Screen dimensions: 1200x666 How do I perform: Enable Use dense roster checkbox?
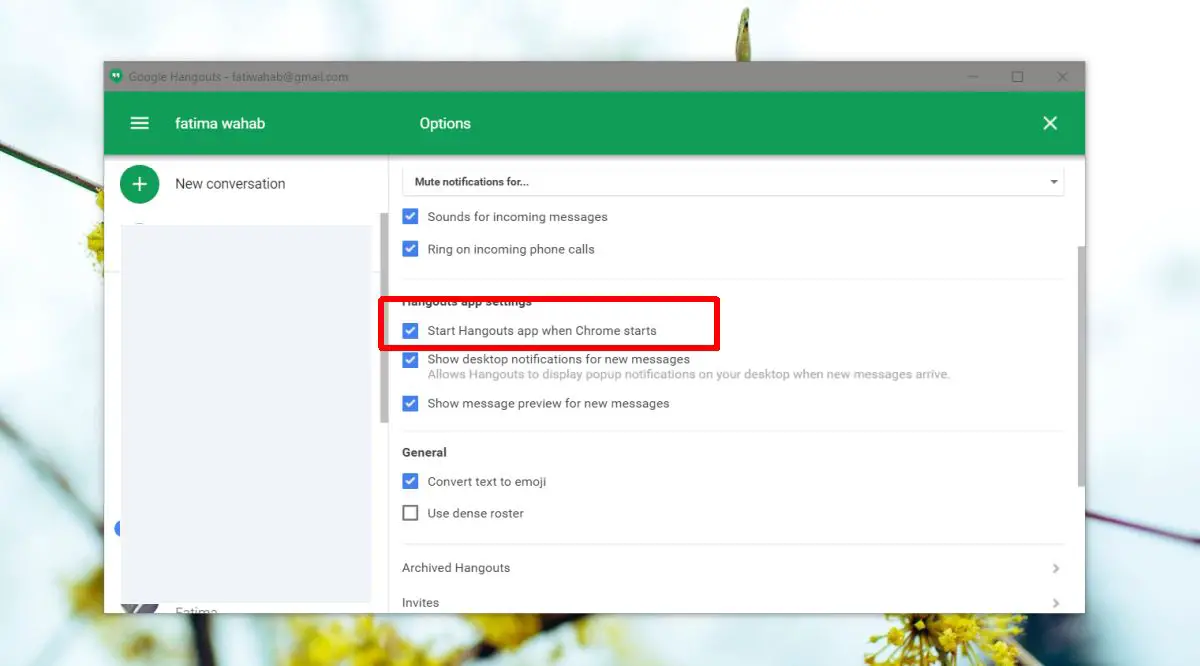pos(410,513)
